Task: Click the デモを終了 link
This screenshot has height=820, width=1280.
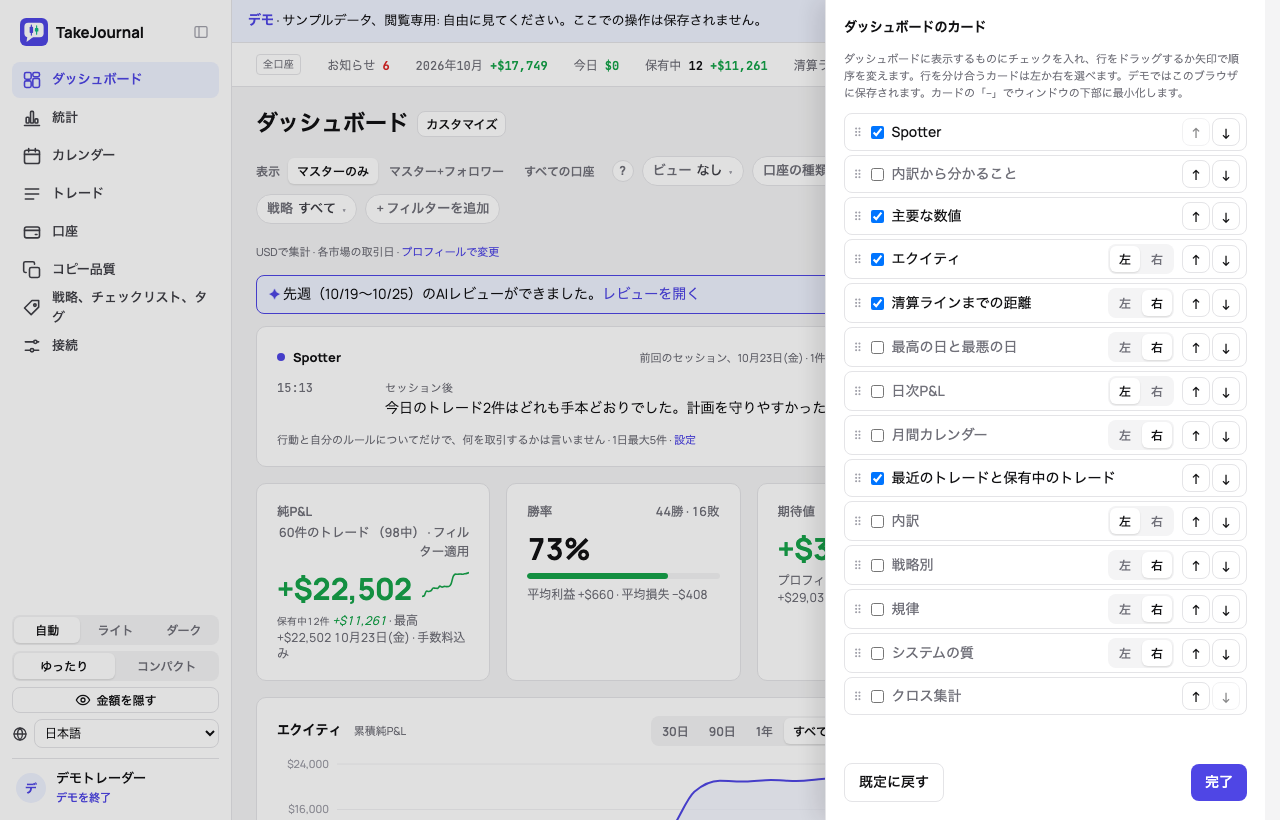Action: coord(83,798)
